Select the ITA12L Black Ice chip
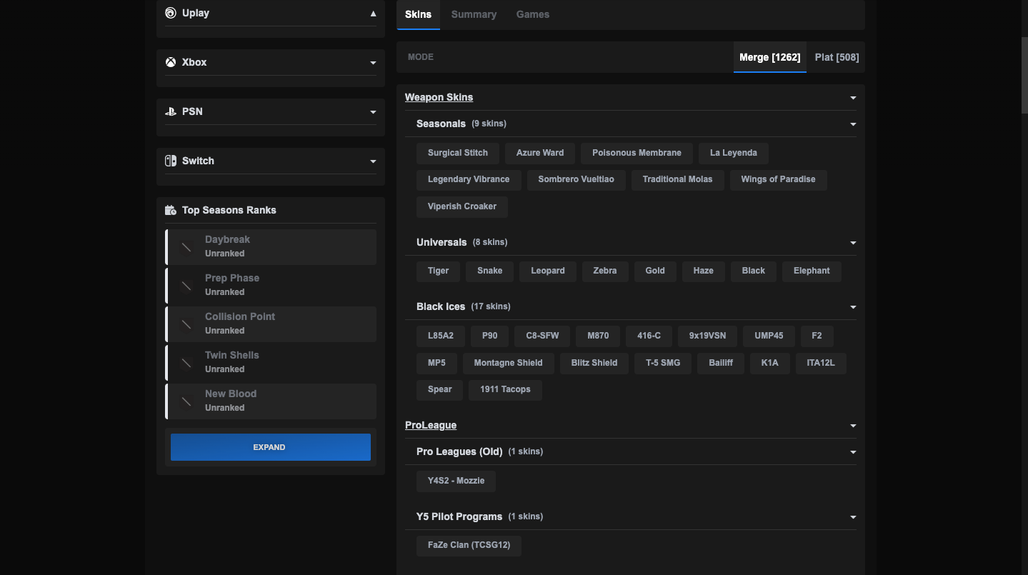Image resolution: width=1028 pixels, height=575 pixels. (821, 363)
